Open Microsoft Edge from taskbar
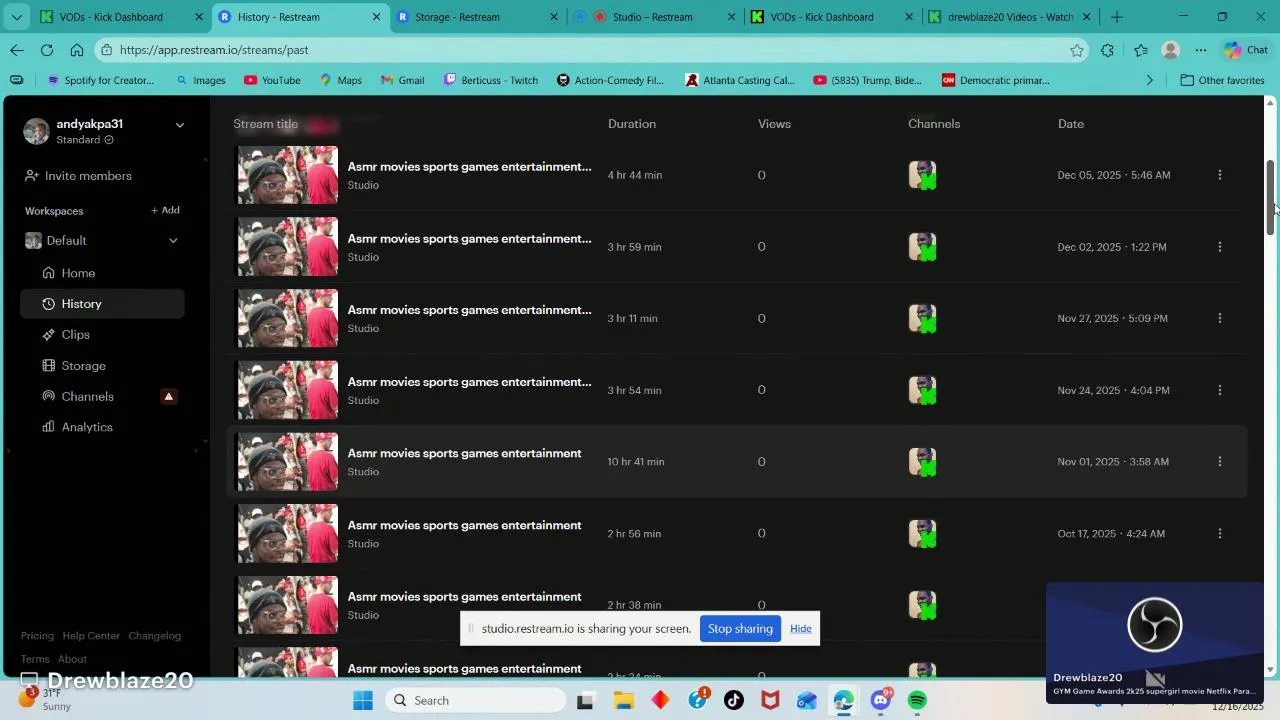This screenshot has height=720, width=1280. pos(844,700)
